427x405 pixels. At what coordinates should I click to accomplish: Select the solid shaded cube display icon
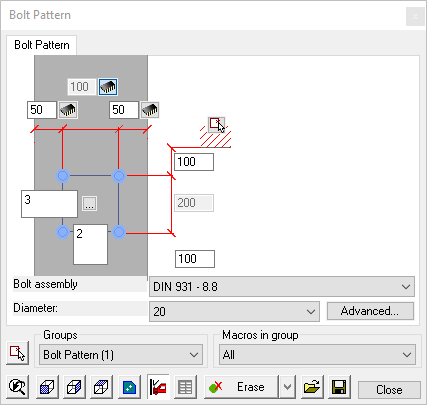(x=47, y=387)
